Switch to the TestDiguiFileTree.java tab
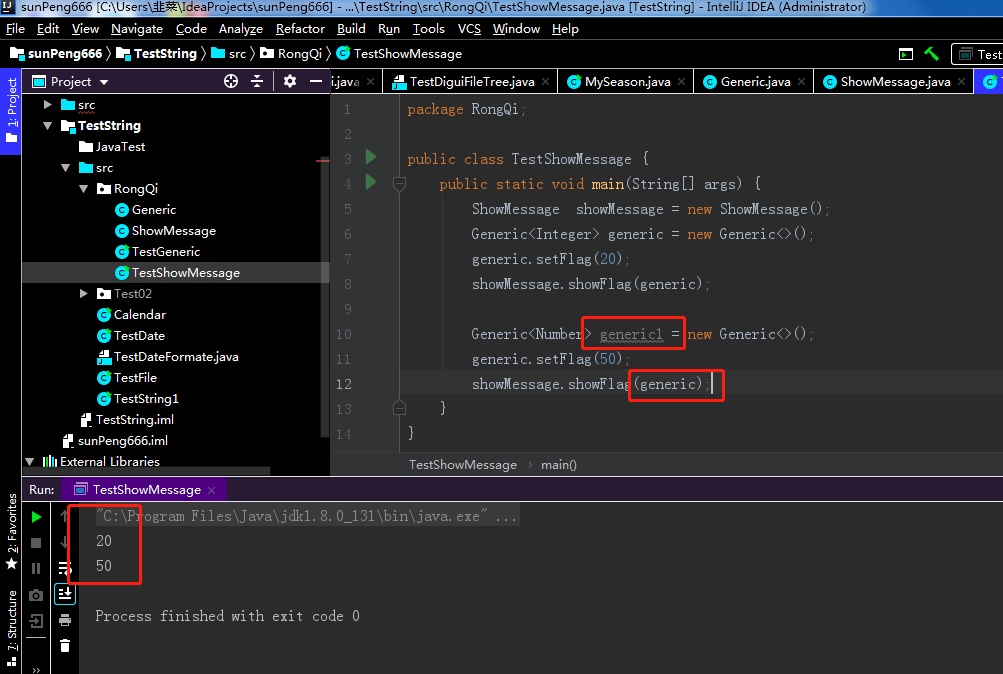This screenshot has height=674, width=1003. click(472, 82)
